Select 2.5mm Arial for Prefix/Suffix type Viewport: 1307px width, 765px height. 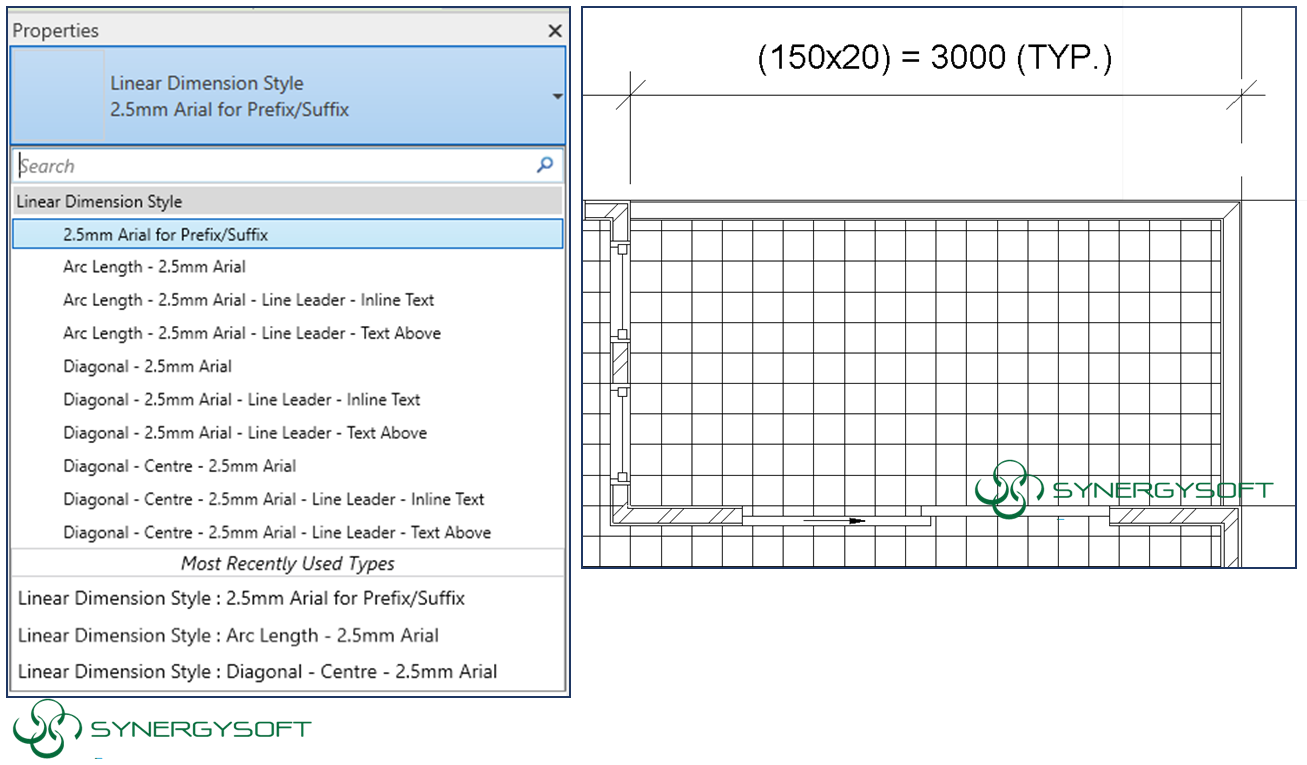point(165,235)
